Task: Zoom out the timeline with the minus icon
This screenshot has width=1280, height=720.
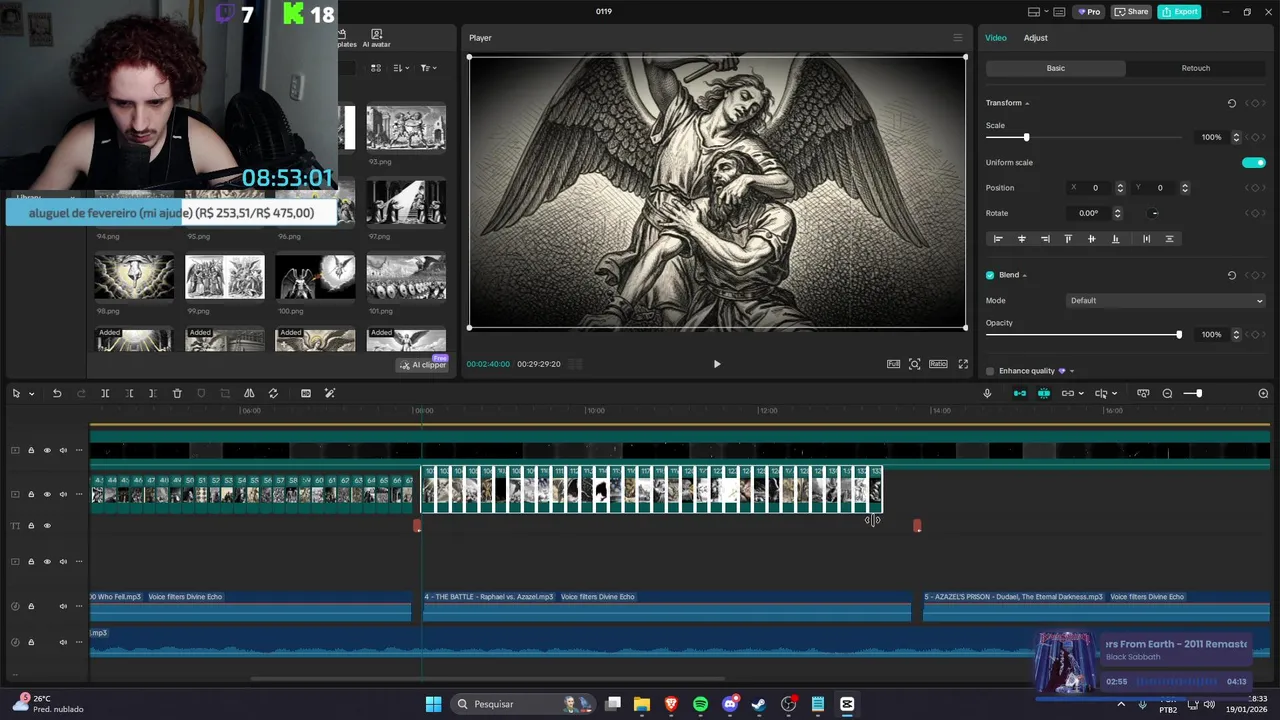Action: point(1167,393)
